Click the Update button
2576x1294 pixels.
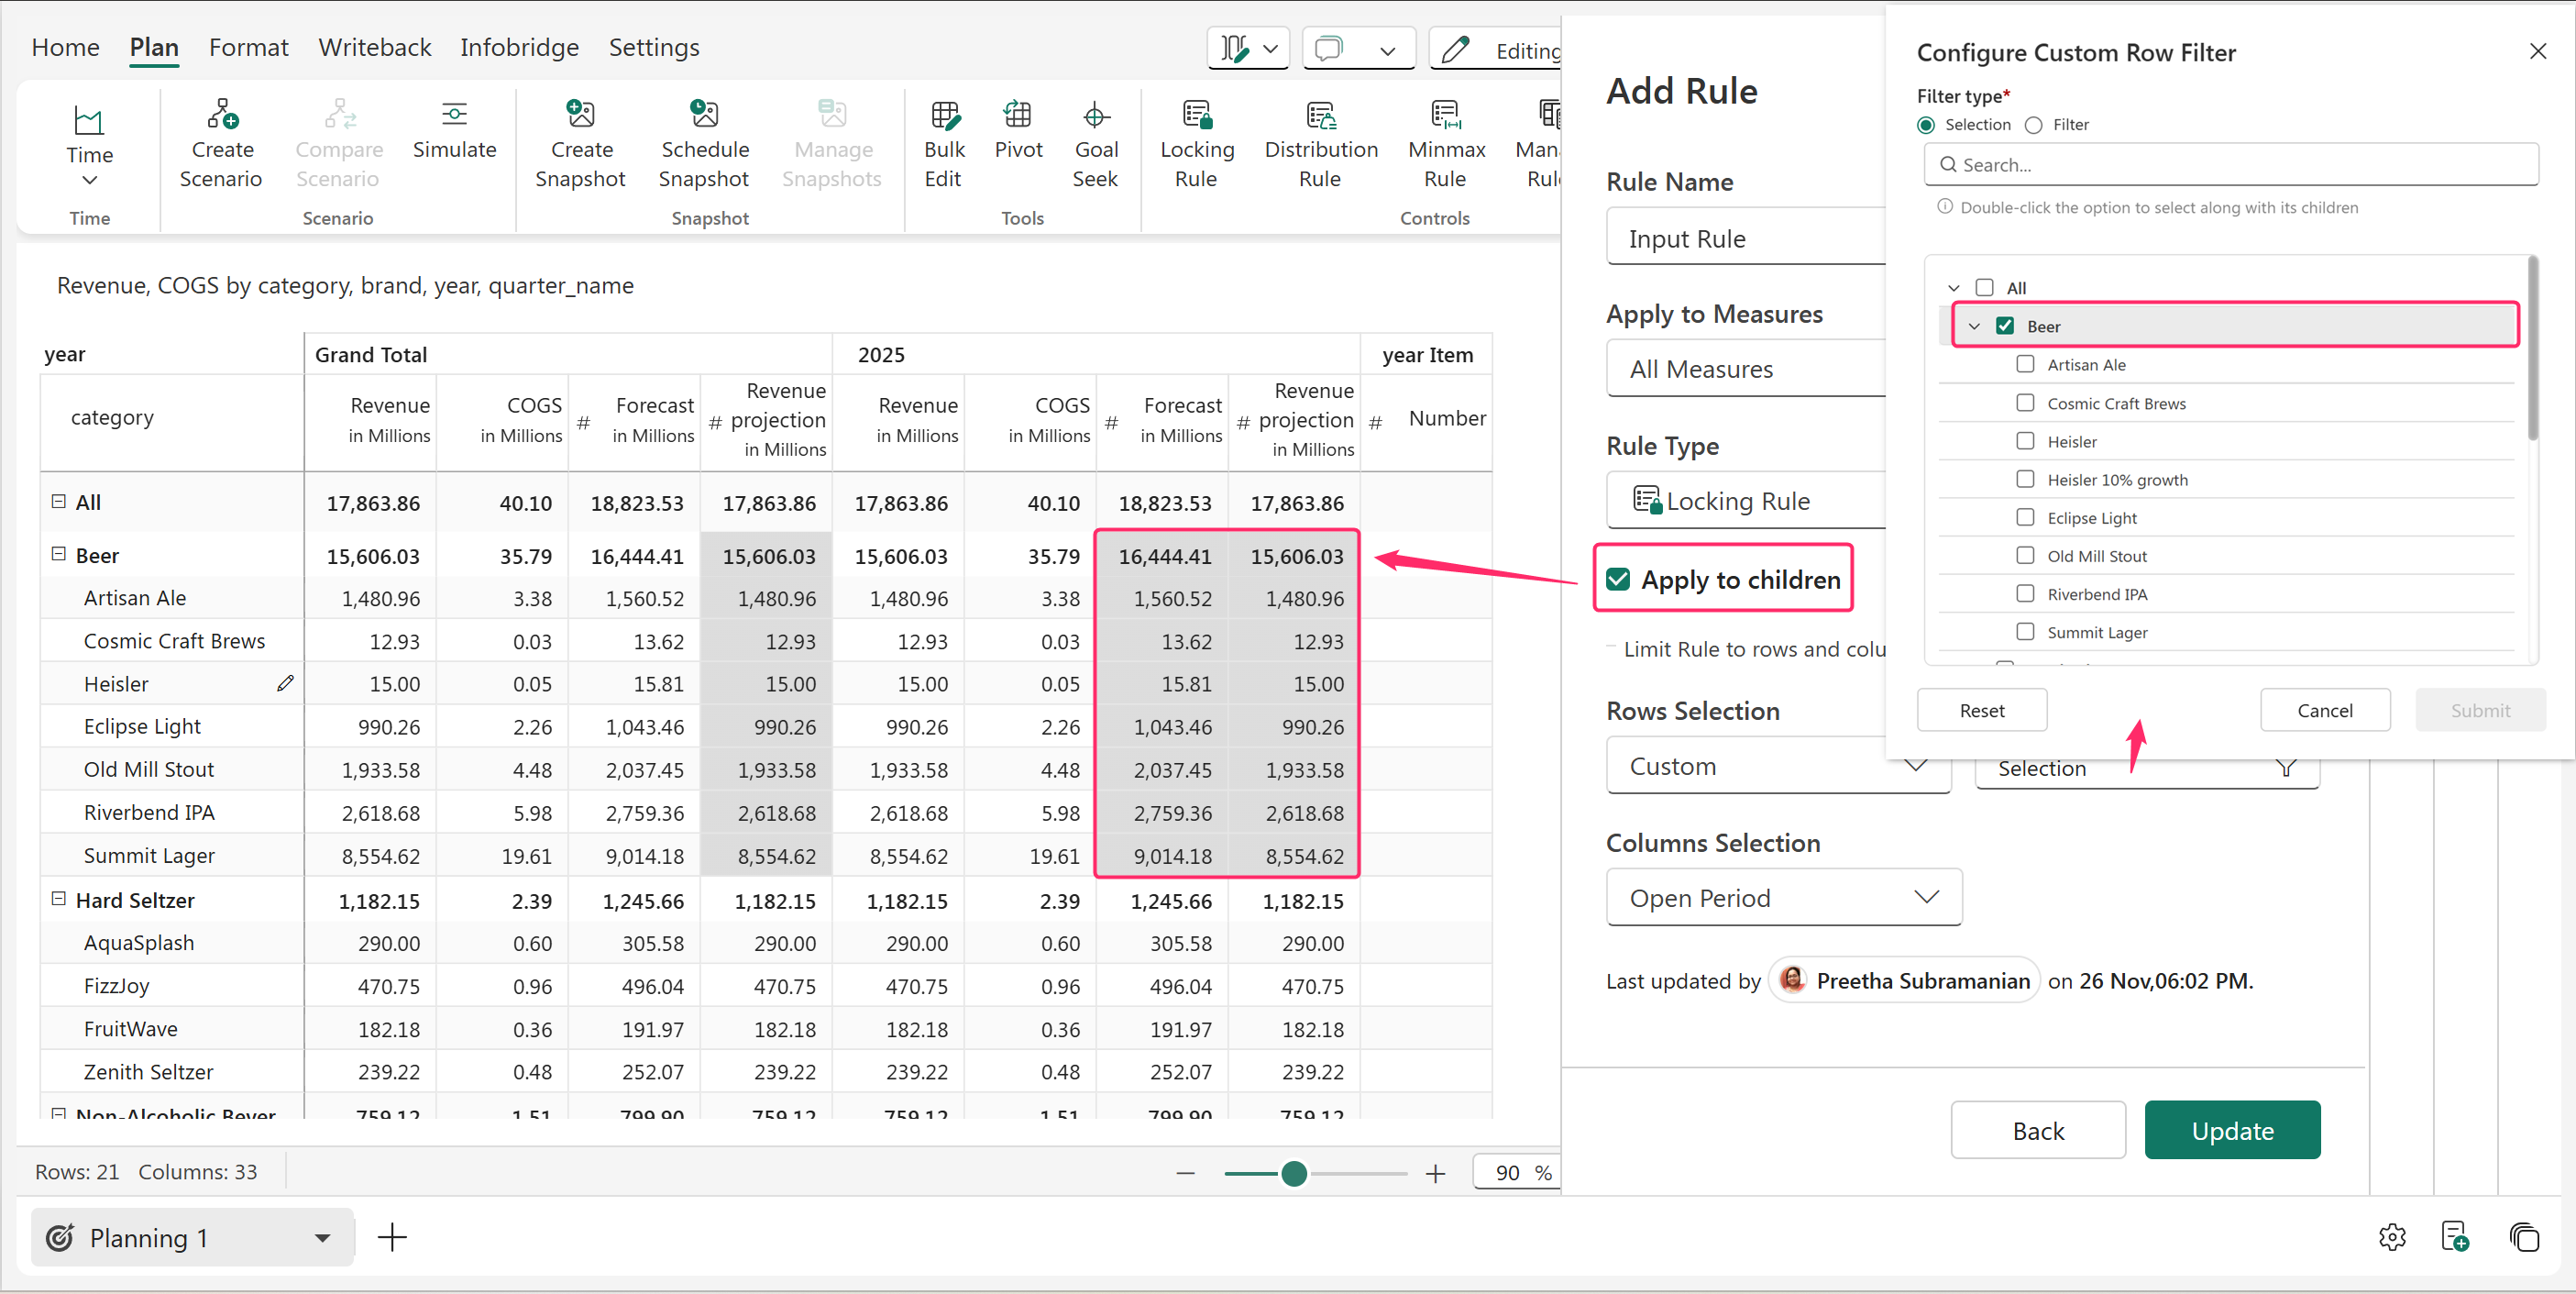2231,1130
